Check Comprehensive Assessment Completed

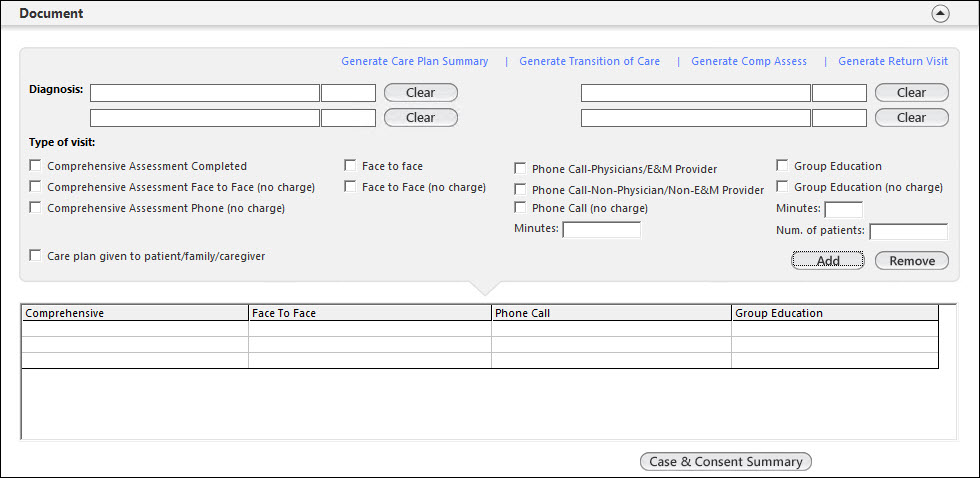coord(36,166)
